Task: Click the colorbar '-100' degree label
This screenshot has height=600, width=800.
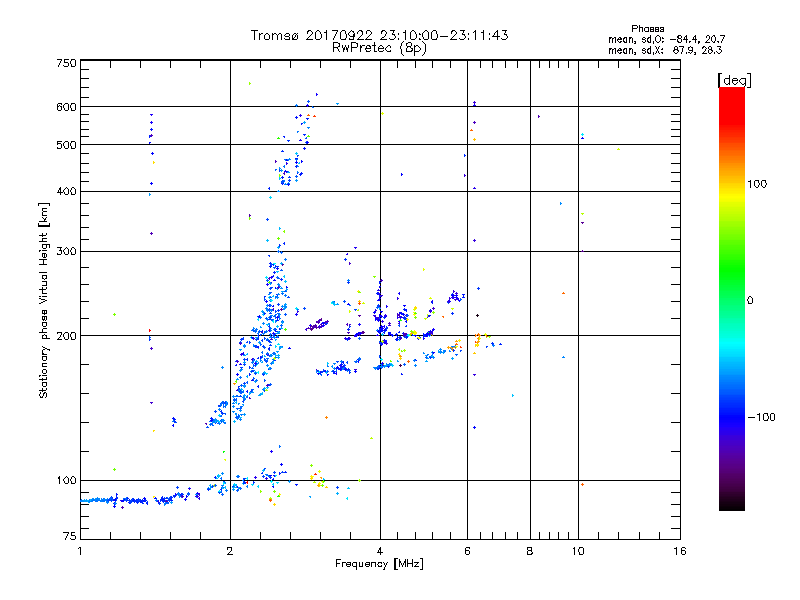Action: 761,417
